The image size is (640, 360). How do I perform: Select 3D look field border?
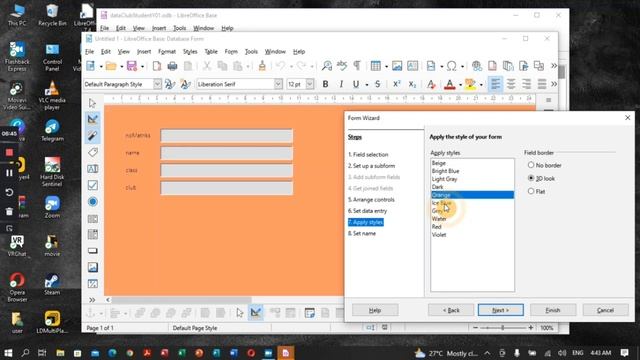coord(541,178)
